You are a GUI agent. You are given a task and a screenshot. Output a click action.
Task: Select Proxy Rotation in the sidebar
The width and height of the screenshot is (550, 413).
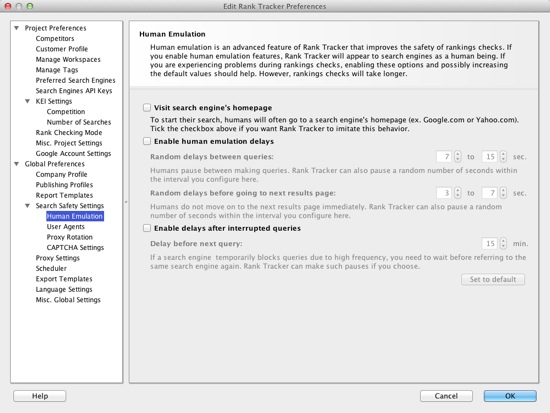pyautogui.click(x=69, y=237)
